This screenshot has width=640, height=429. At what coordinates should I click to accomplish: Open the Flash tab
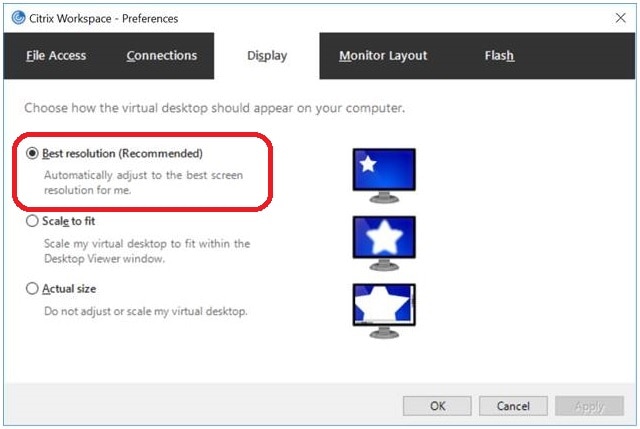499,56
